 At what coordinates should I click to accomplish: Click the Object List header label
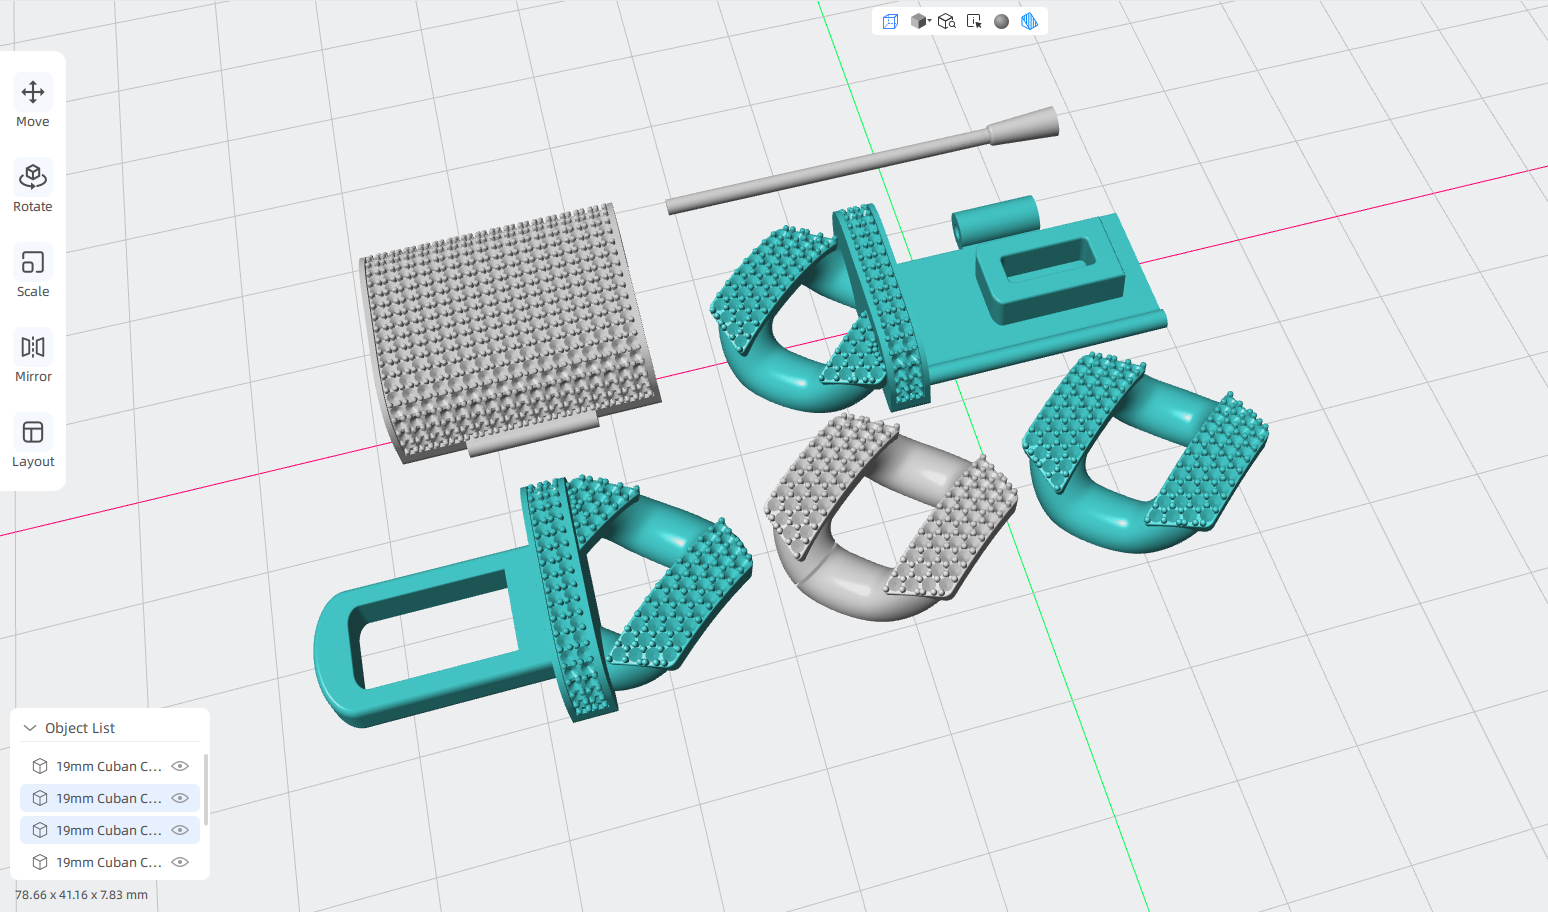click(x=80, y=728)
